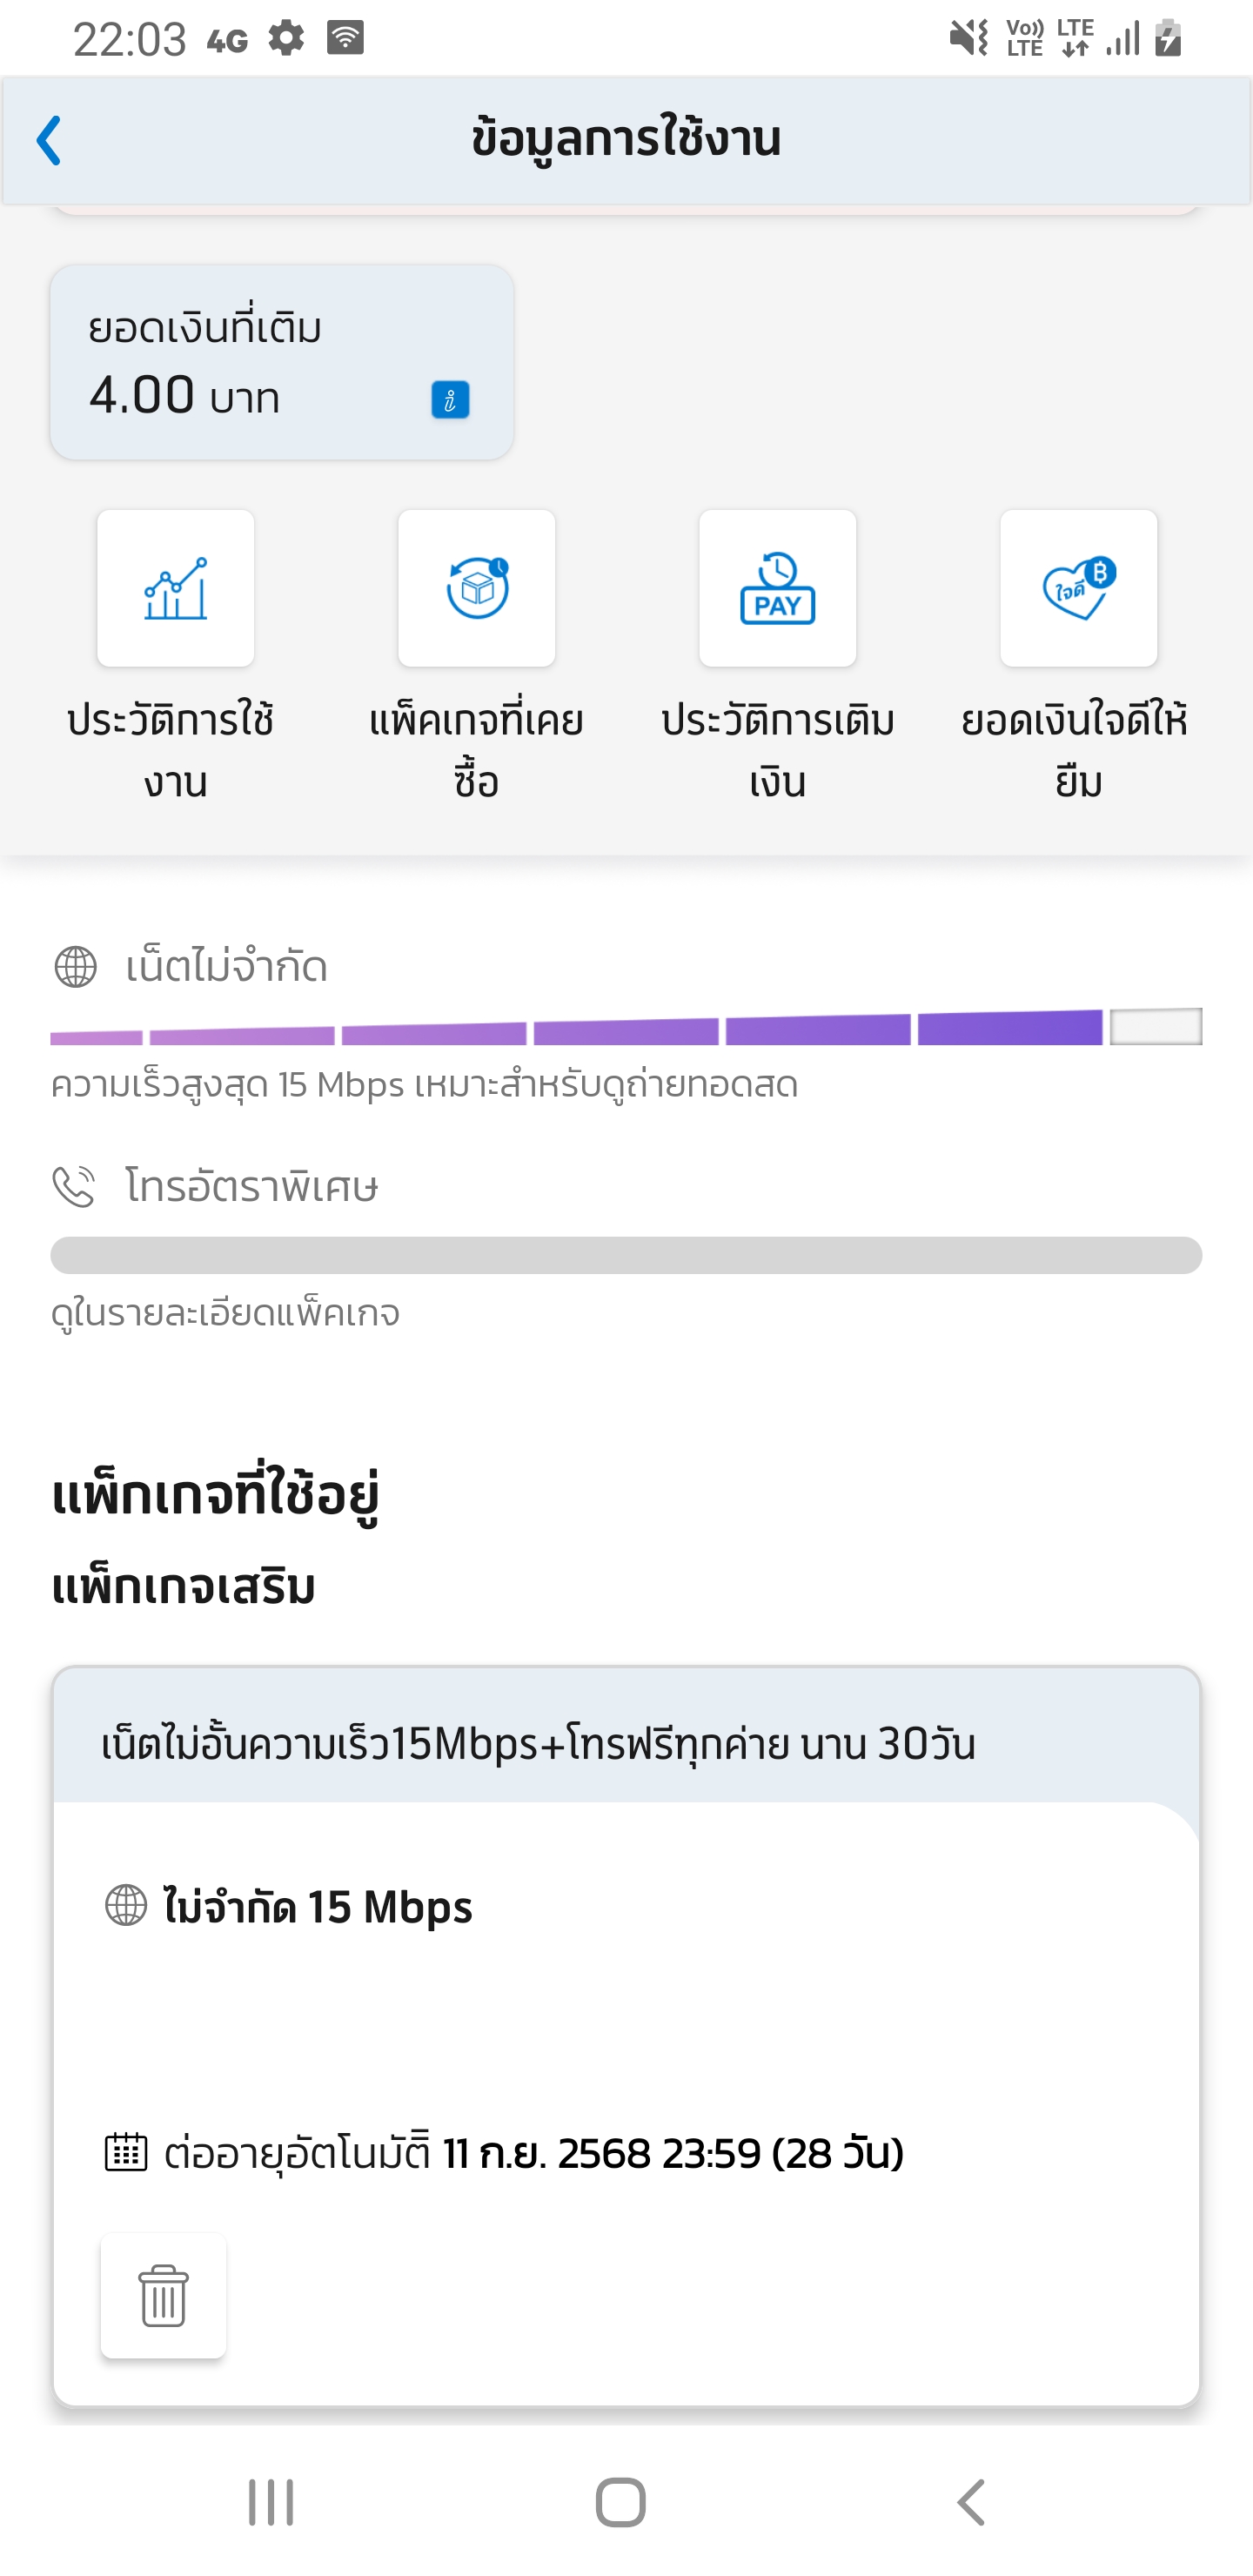Open the ใจดี heart loan balance icon
This screenshot has height=2576, width=1253.
point(1079,588)
